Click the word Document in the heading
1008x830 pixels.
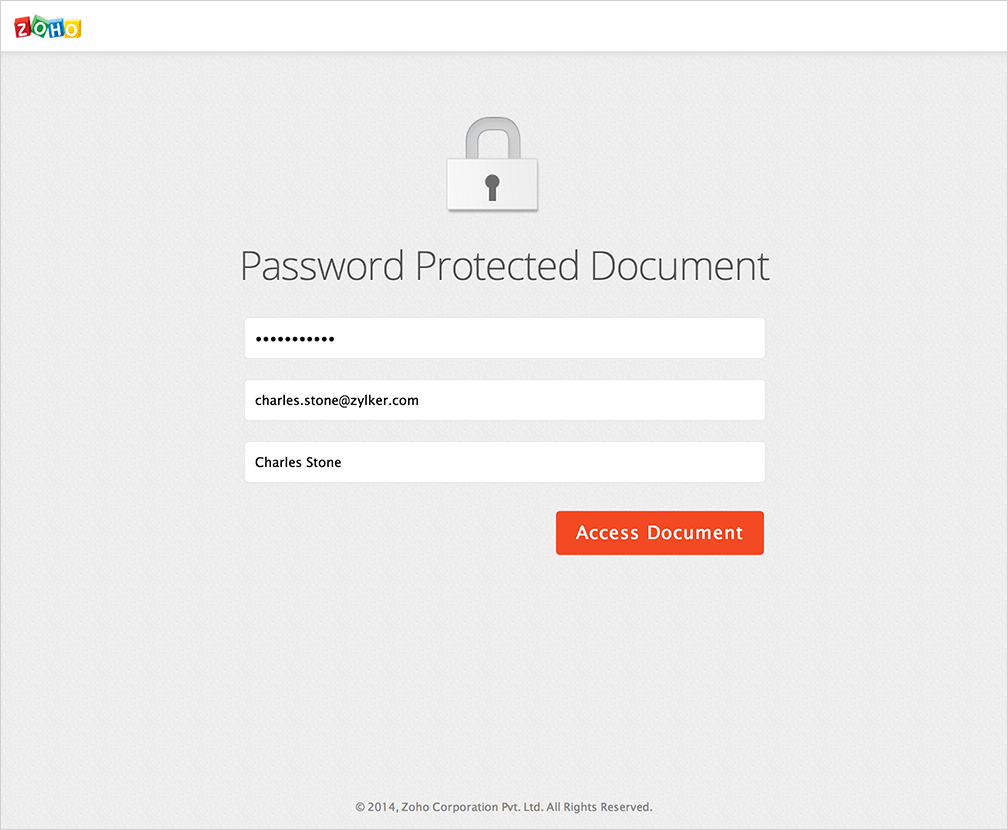pos(680,267)
